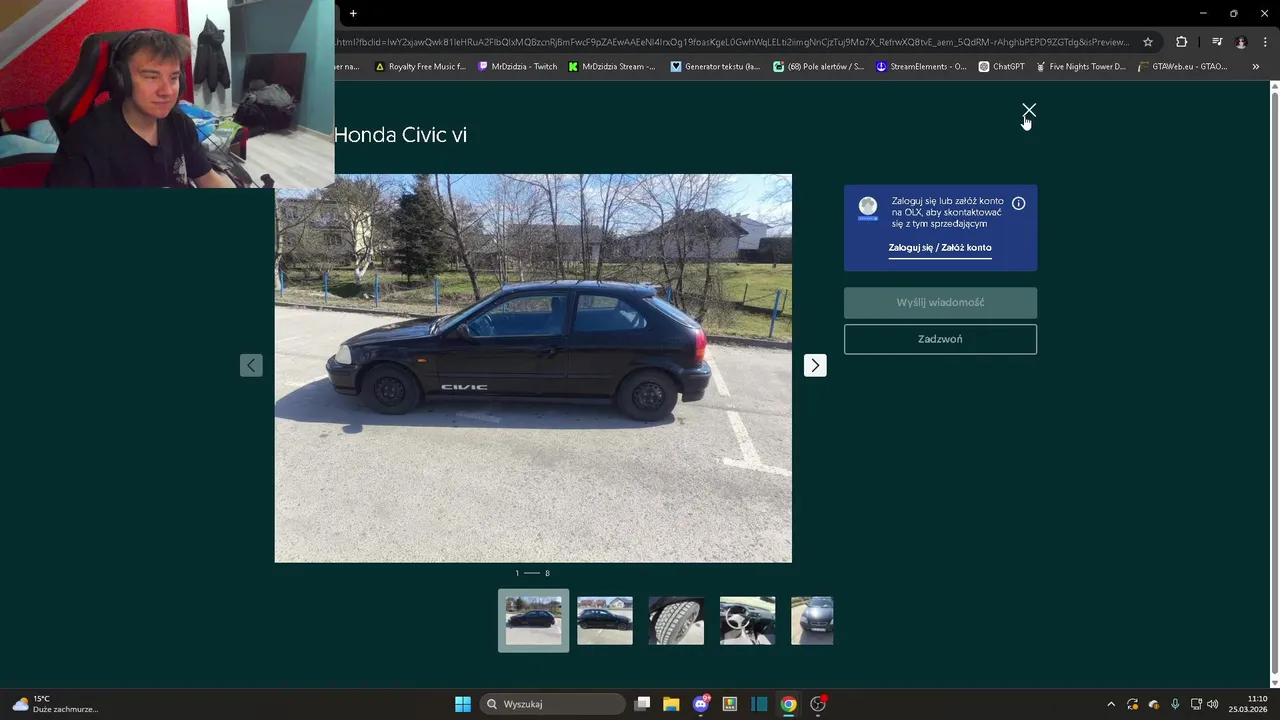Select the tire tread thumbnail
The image size is (1280, 720).
coord(676,620)
